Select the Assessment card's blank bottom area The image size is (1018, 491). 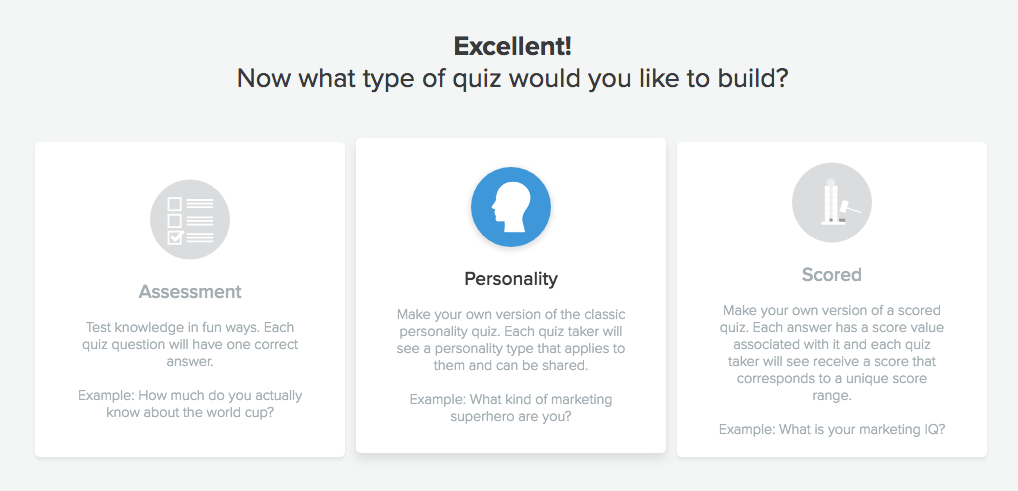point(190,440)
